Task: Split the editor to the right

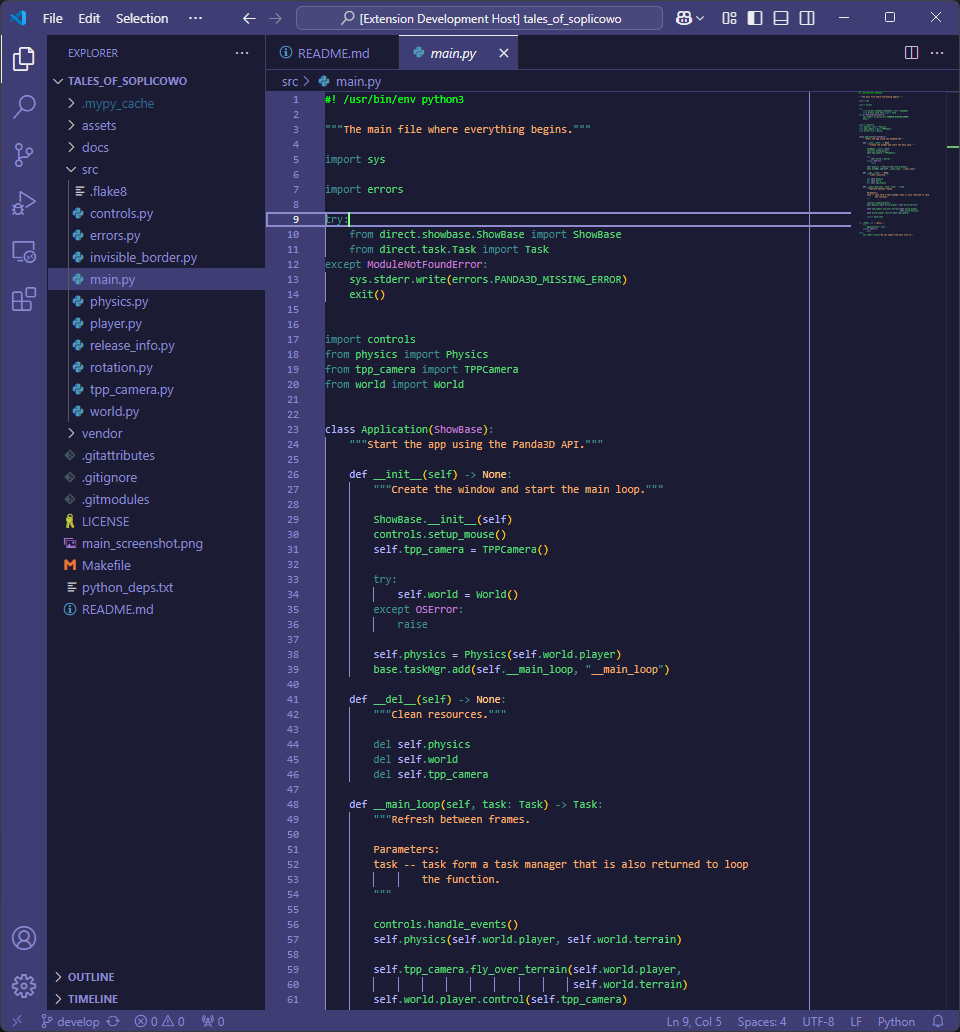Action: pyautogui.click(x=911, y=53)
